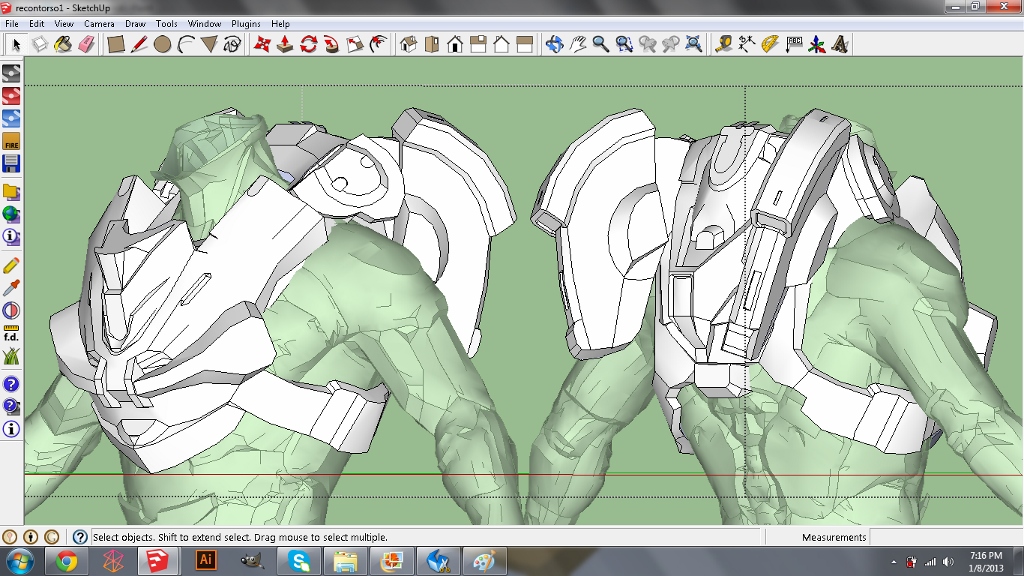Click the f.d. plugin button
Image resolution: width=1024 pixels, height=576 pixels.
pyautogui.click(x=11, y=333)
